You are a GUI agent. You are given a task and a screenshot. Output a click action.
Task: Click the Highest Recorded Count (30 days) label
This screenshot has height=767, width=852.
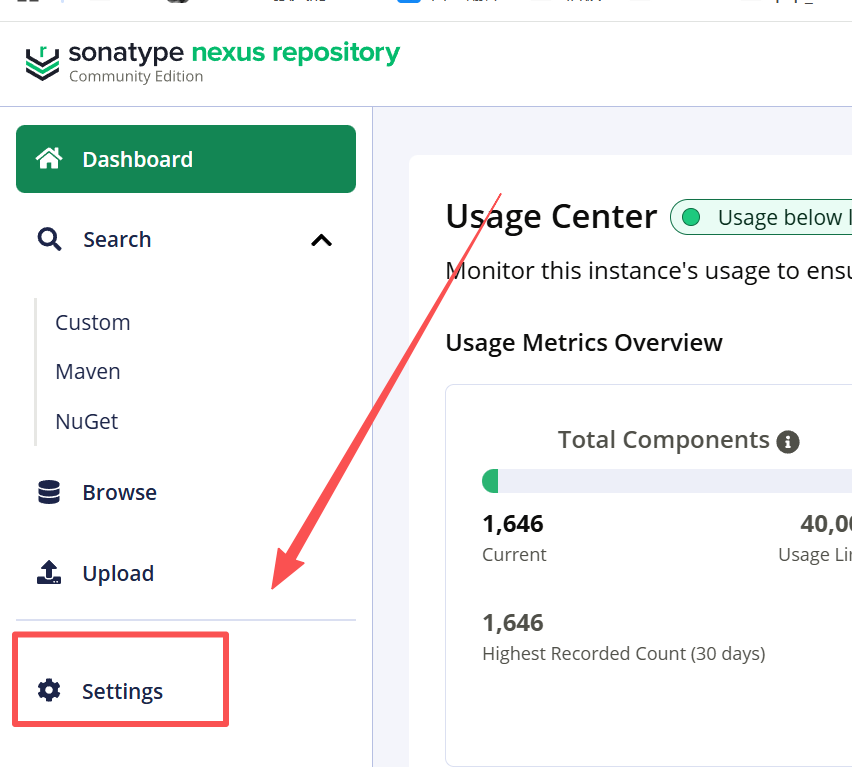tap(624, 653)
